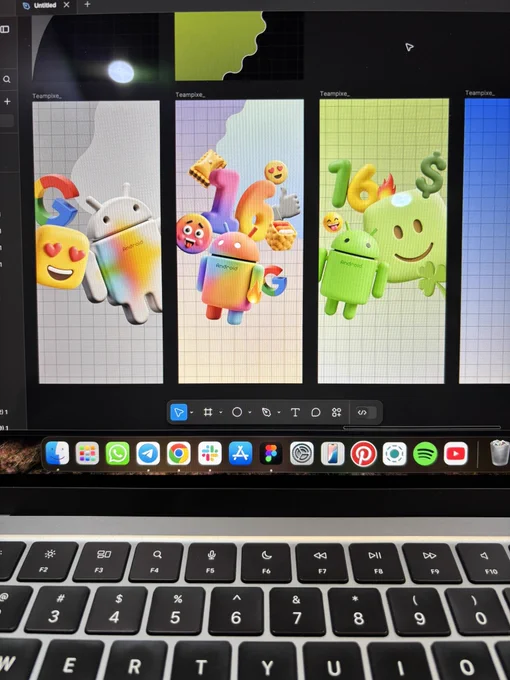Click Teampixe_ label above the blue frame
Image resolution: width=510 pixels, height=680 pixels.
coord(480,93)
